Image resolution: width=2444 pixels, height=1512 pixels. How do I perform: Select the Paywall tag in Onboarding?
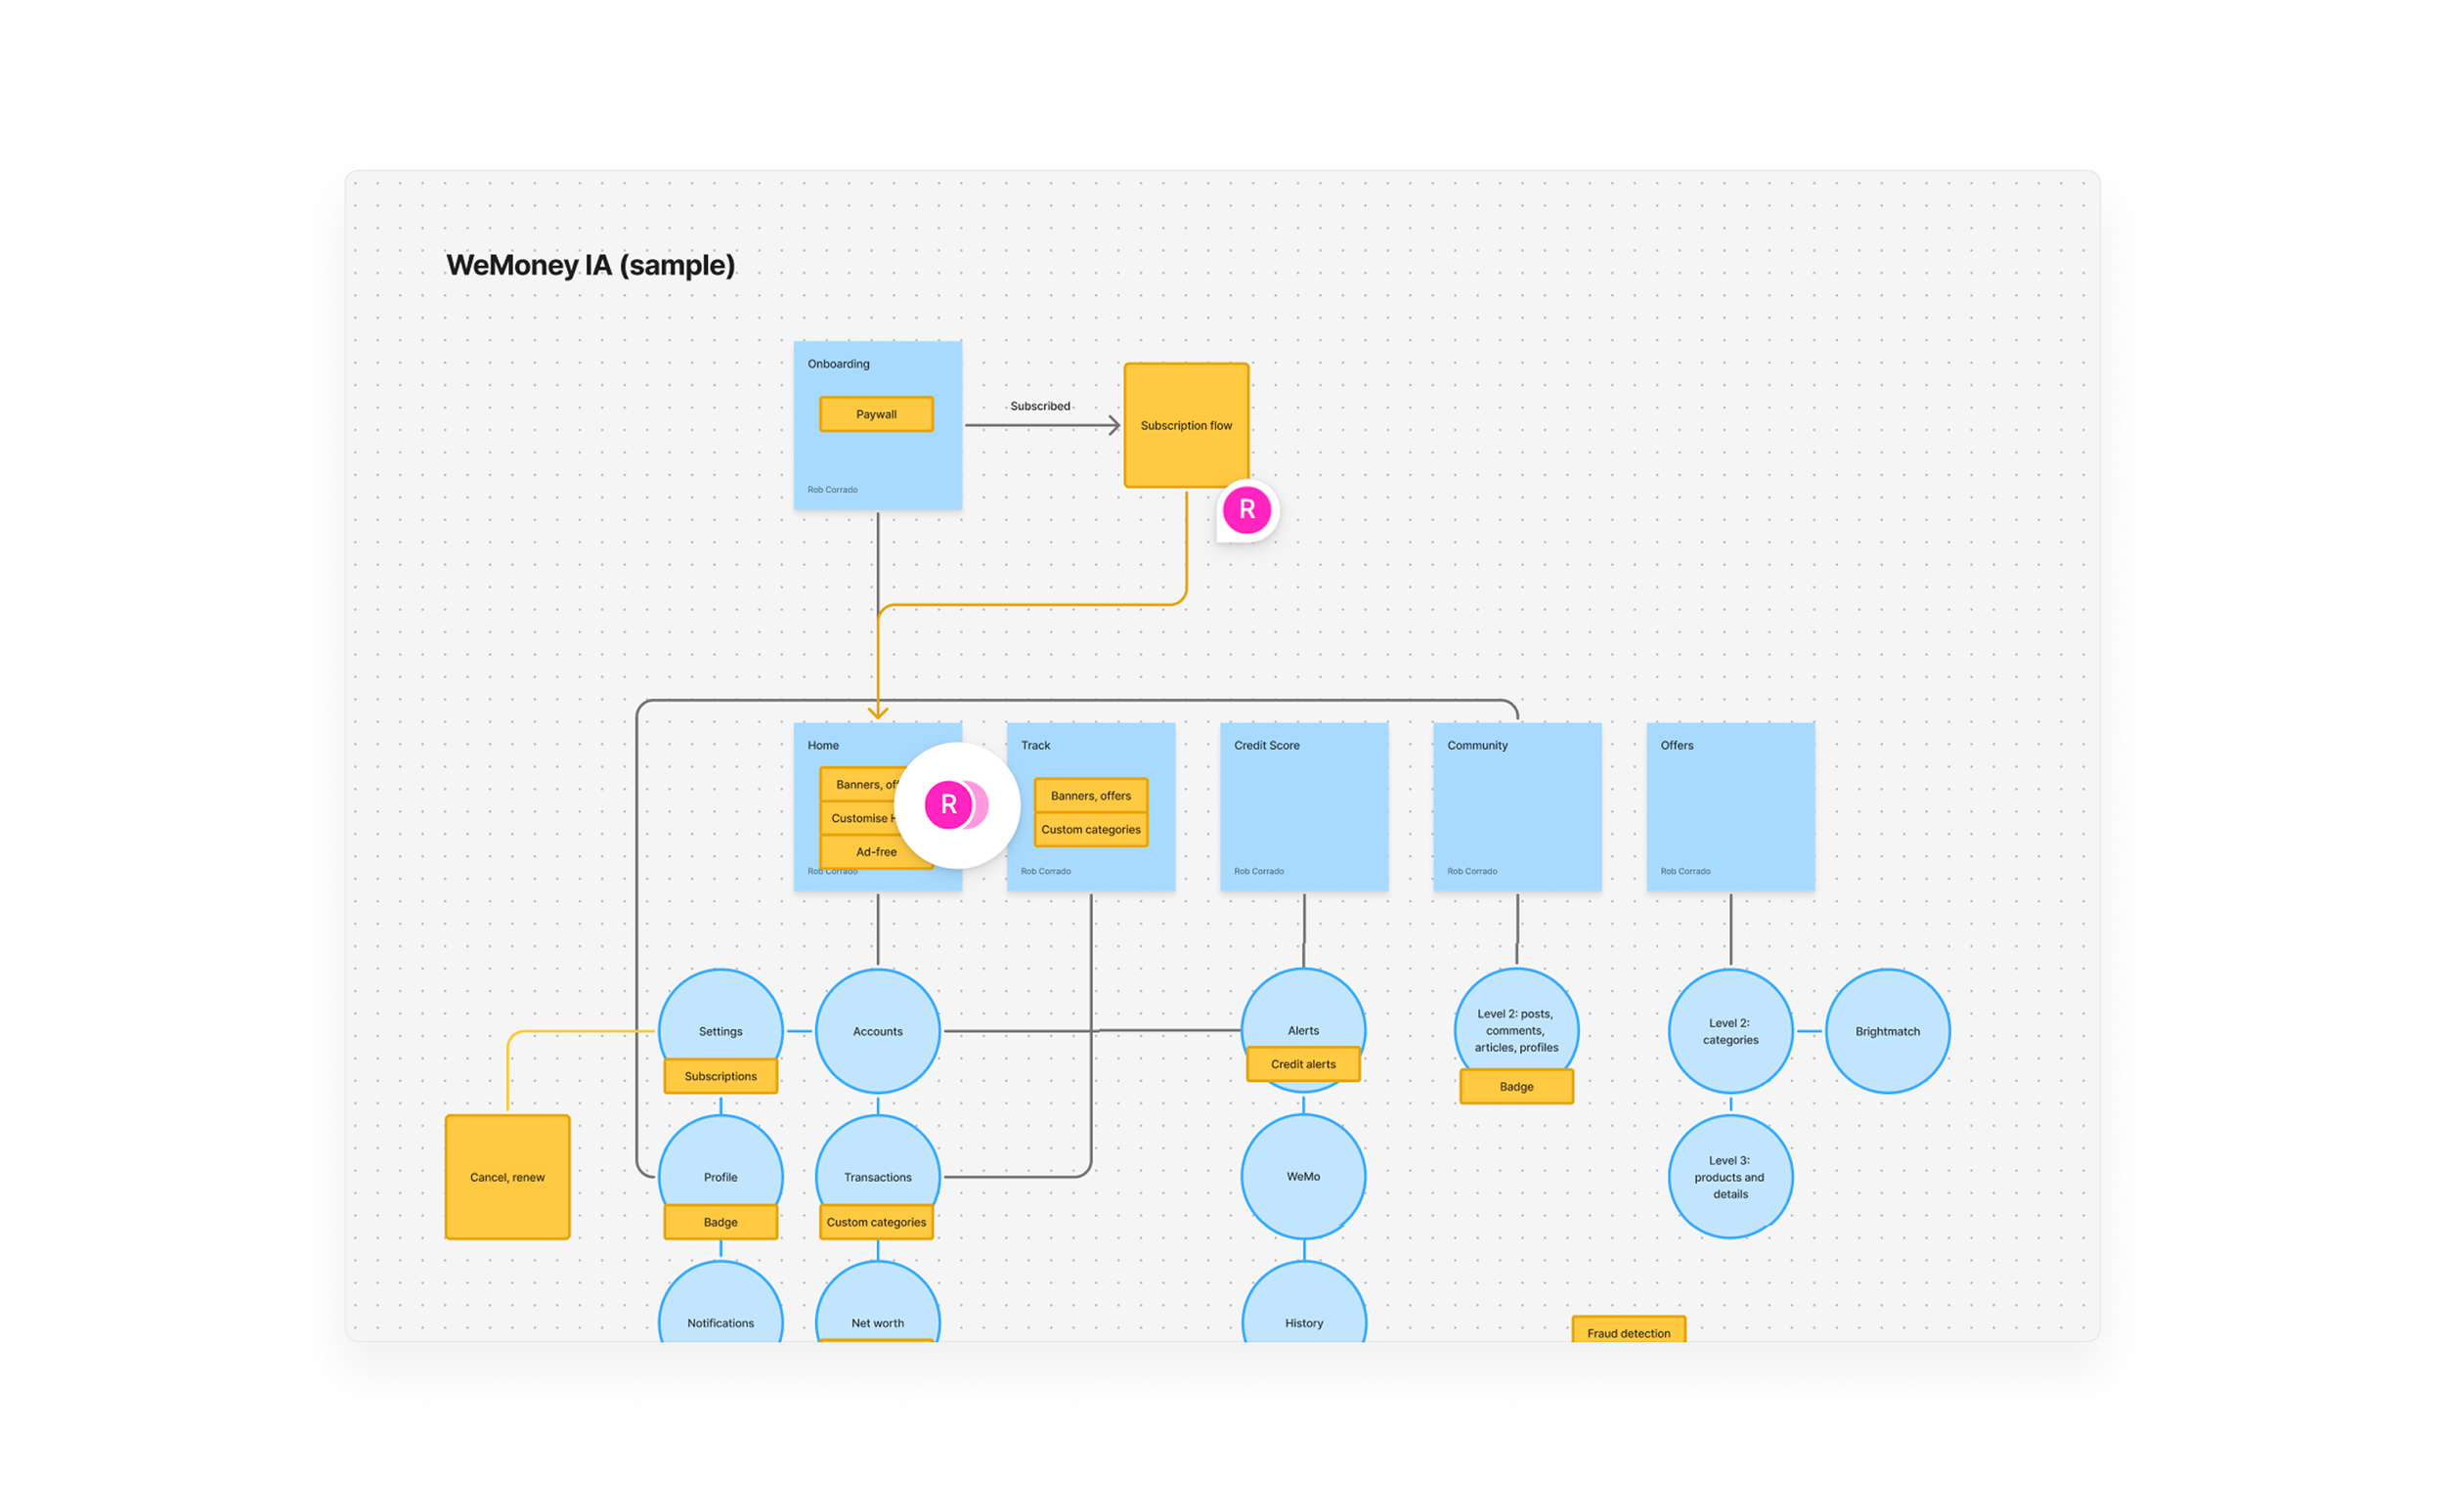(x=876, y=414)
